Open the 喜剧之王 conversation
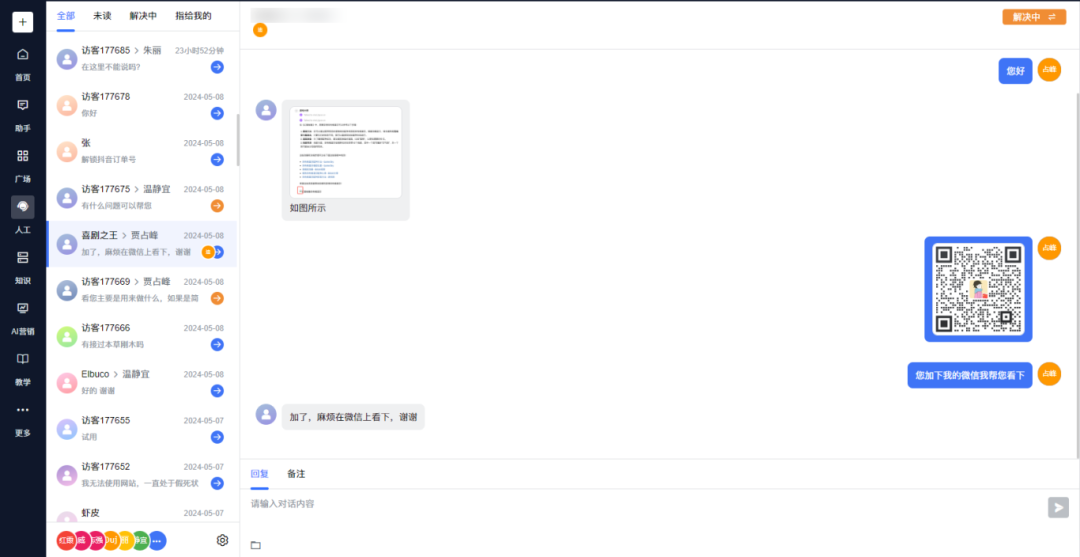The image size is (1080, 557). (x=142, y=244)
